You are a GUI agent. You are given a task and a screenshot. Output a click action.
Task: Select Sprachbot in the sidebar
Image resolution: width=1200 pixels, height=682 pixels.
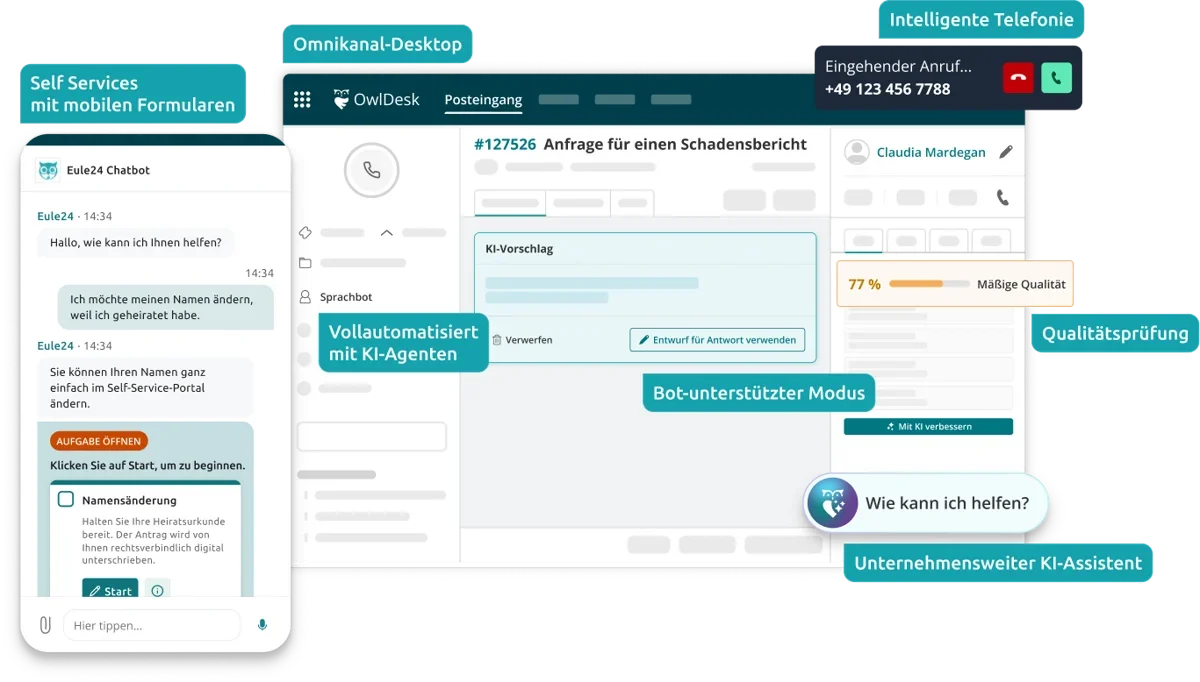(346, 297)
